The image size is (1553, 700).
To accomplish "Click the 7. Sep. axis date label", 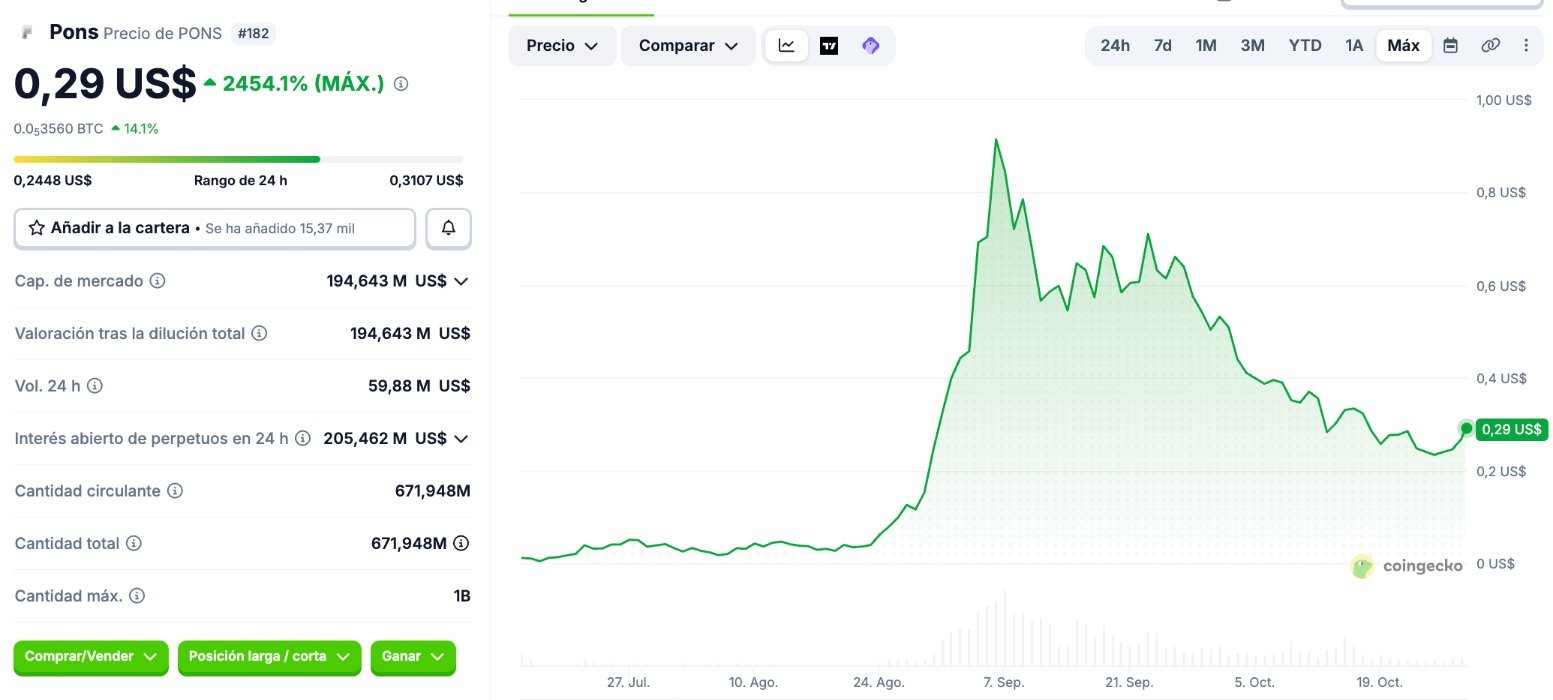I will (1003, 682).
